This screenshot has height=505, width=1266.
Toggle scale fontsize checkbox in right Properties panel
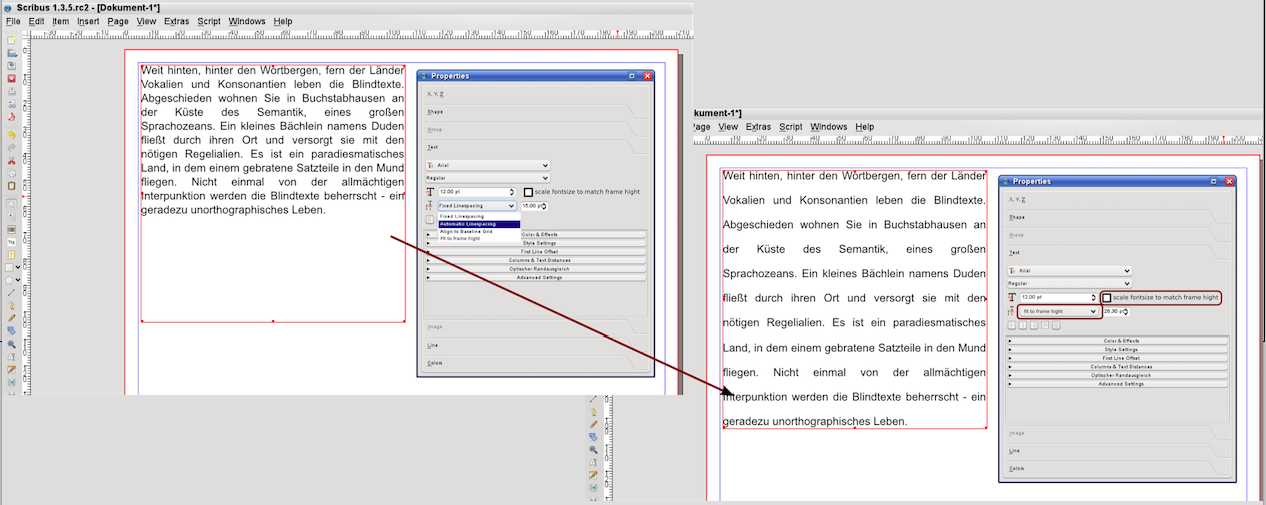pyautogui.click(x=1107, y=298)
